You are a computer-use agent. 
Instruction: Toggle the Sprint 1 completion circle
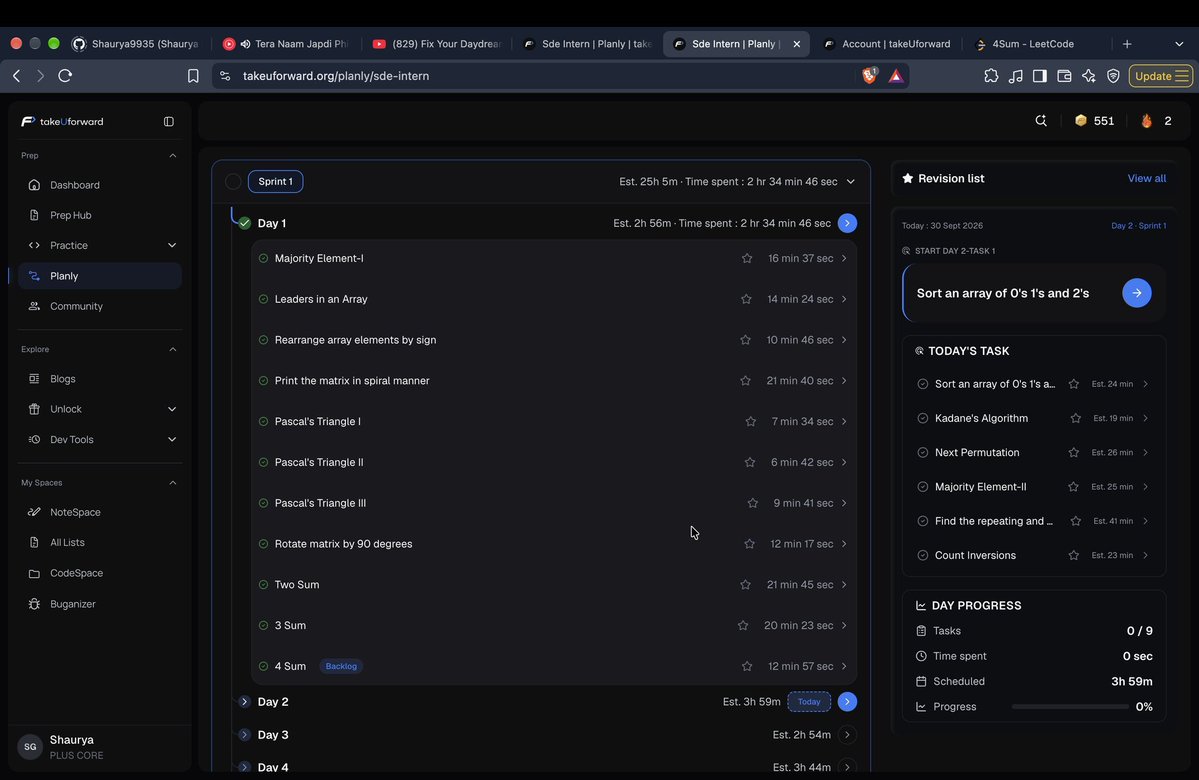click(x=233, y=181)
